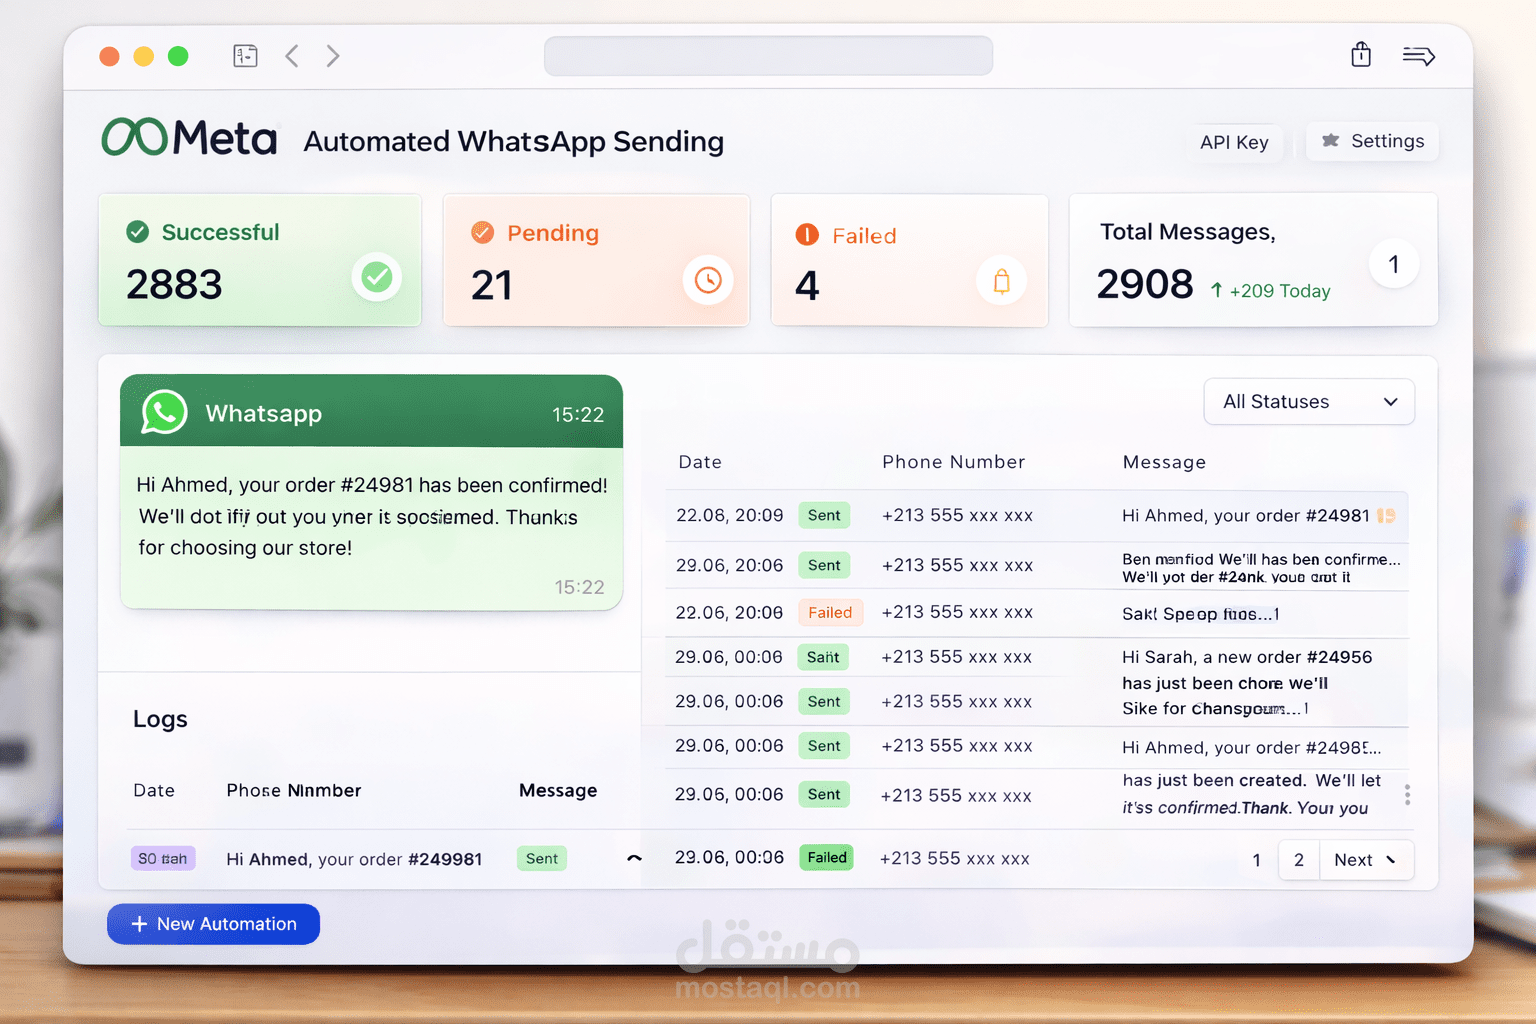Click the Sent badge on 22.06, 20:09 row
1536x1024 pixels.
coord(824,515)
